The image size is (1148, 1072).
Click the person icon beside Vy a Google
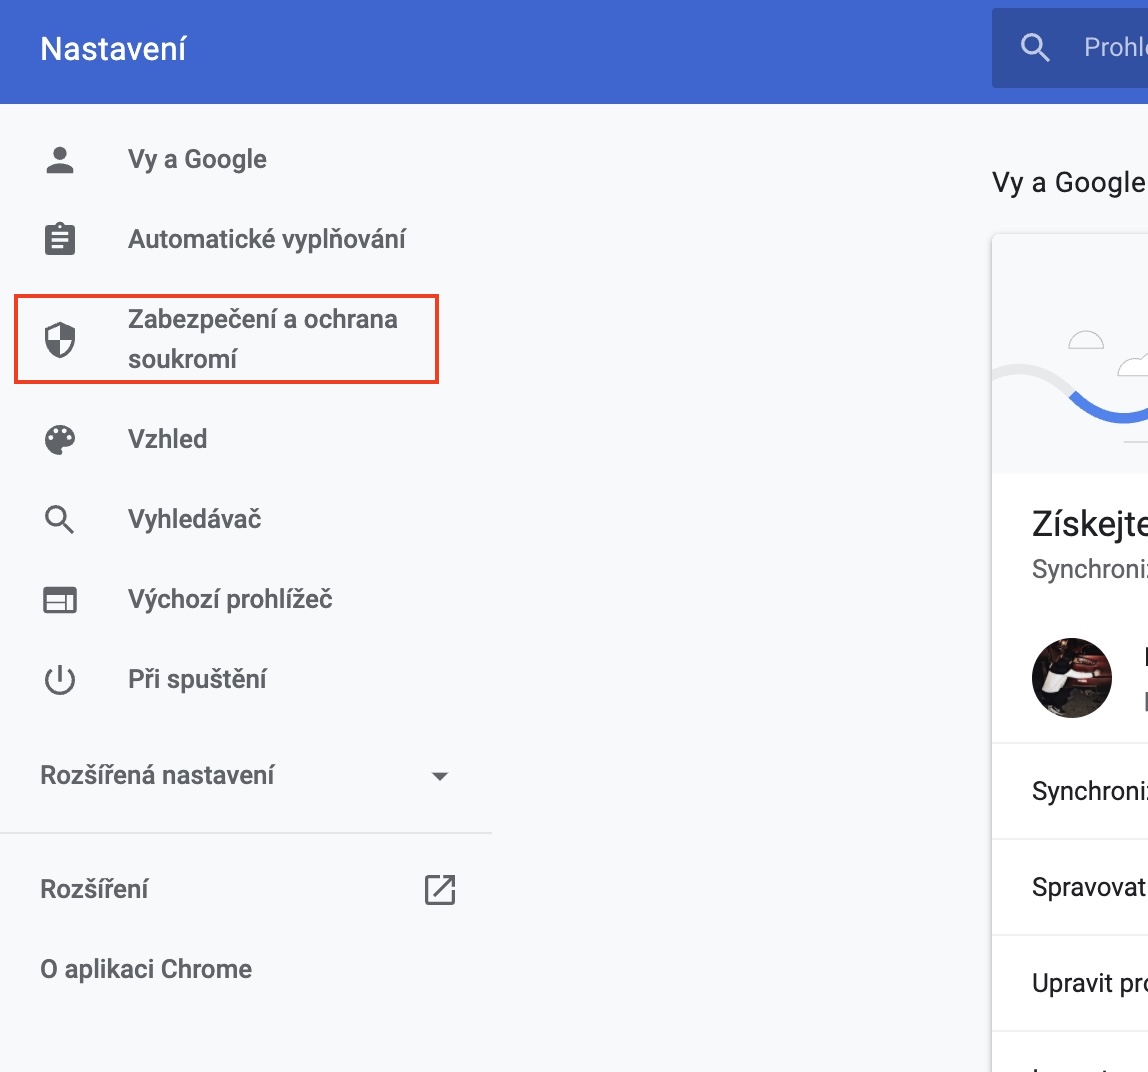(x=60, y=160)
